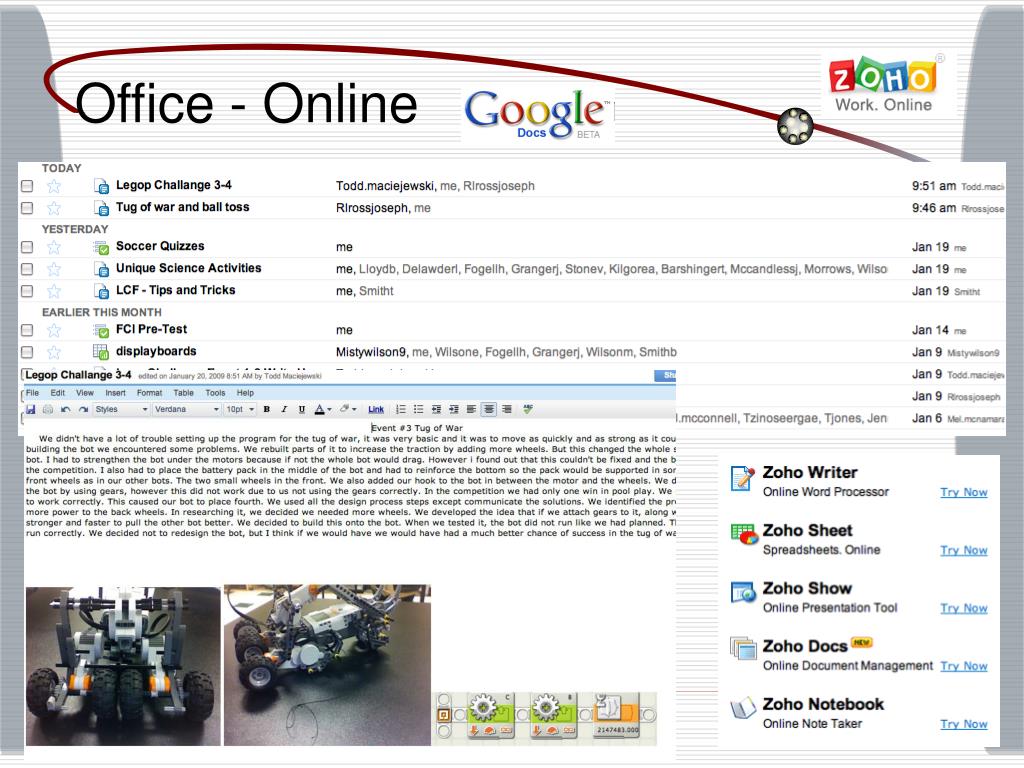Insert a bulleted list
1024x768 pixels.
click(419, 409)
